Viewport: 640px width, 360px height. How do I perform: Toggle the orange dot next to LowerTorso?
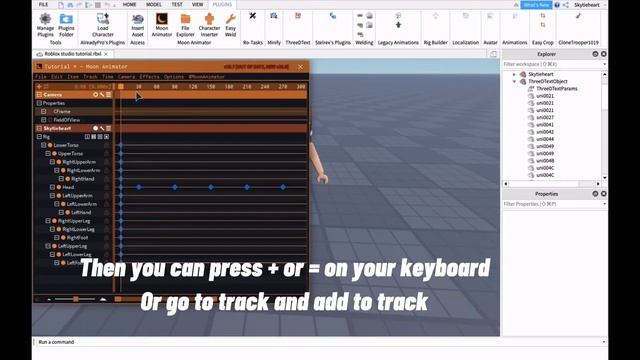coord(50,145)
